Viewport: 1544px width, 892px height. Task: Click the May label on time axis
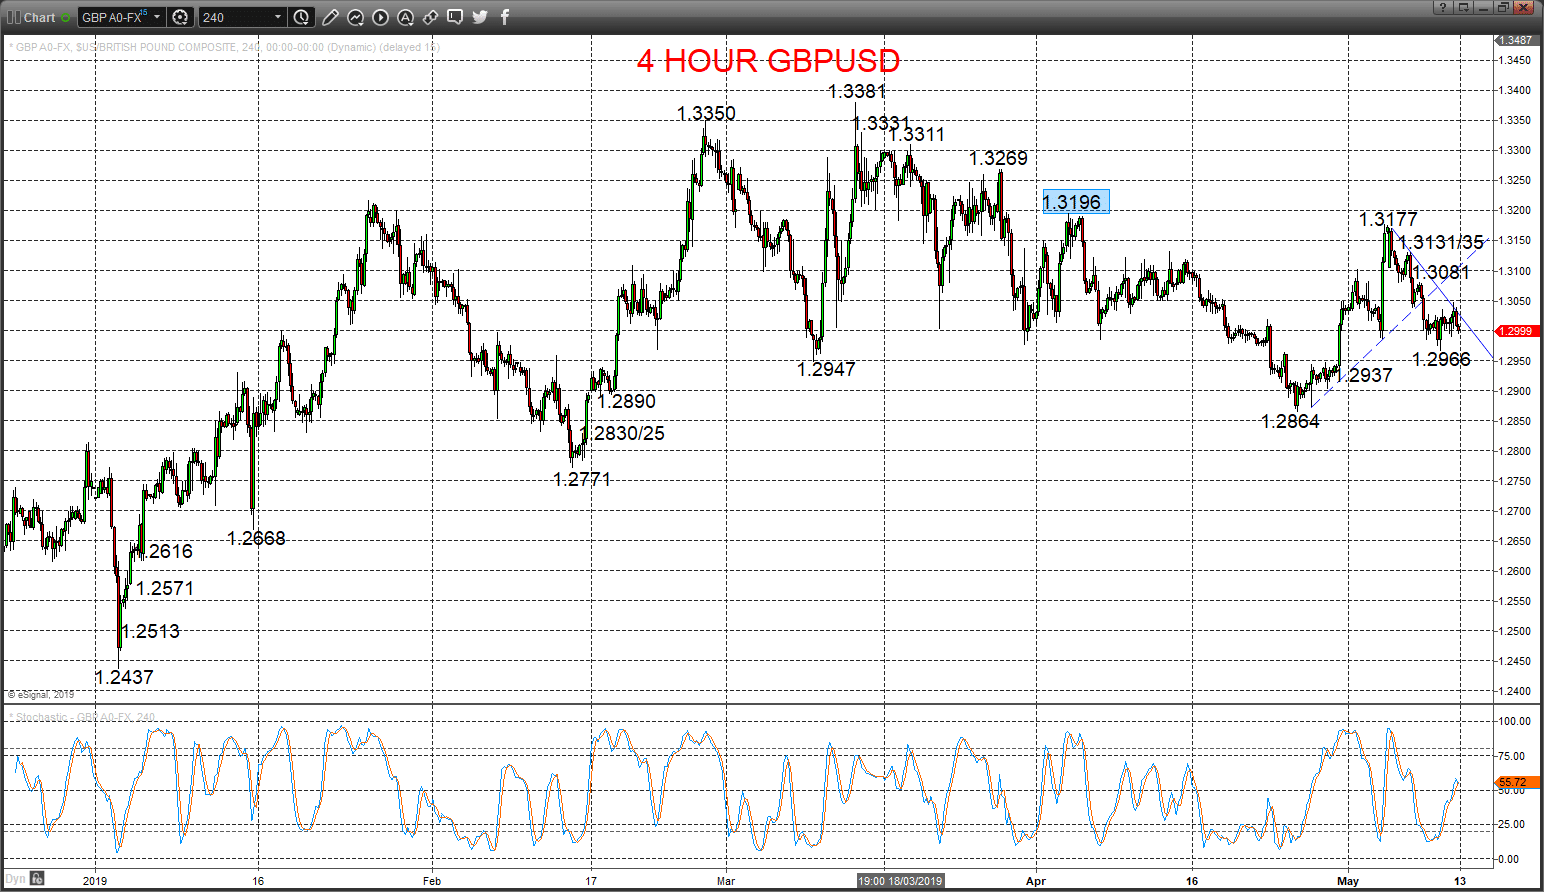tap(1348, 881)
